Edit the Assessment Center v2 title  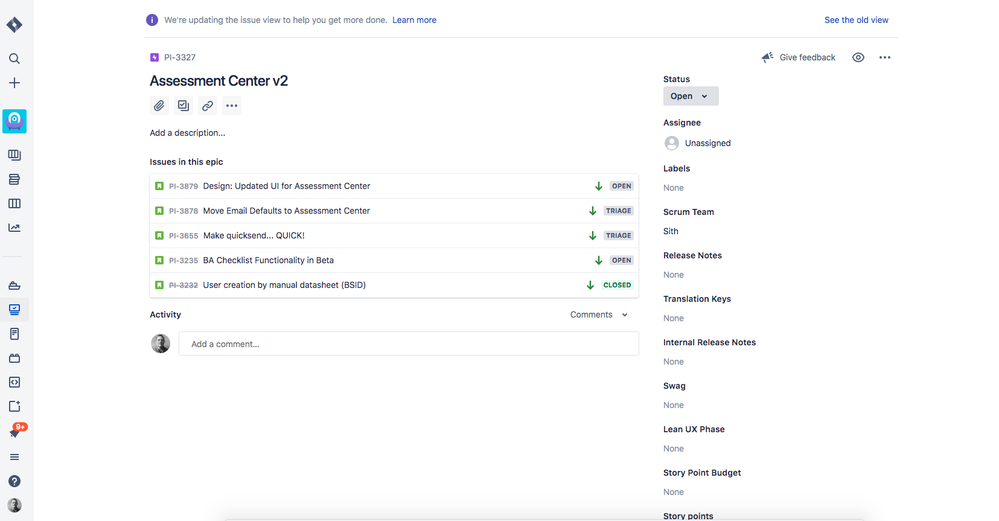(x=219, y=81)
